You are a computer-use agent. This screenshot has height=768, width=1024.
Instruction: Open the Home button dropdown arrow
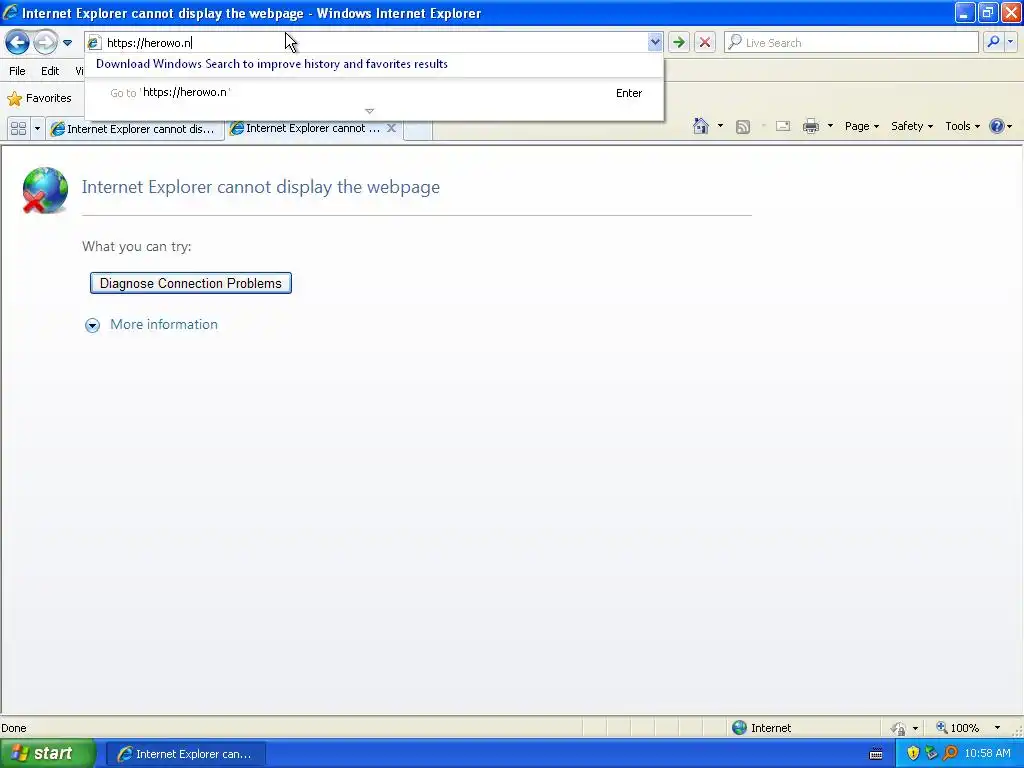coord(720,126)
